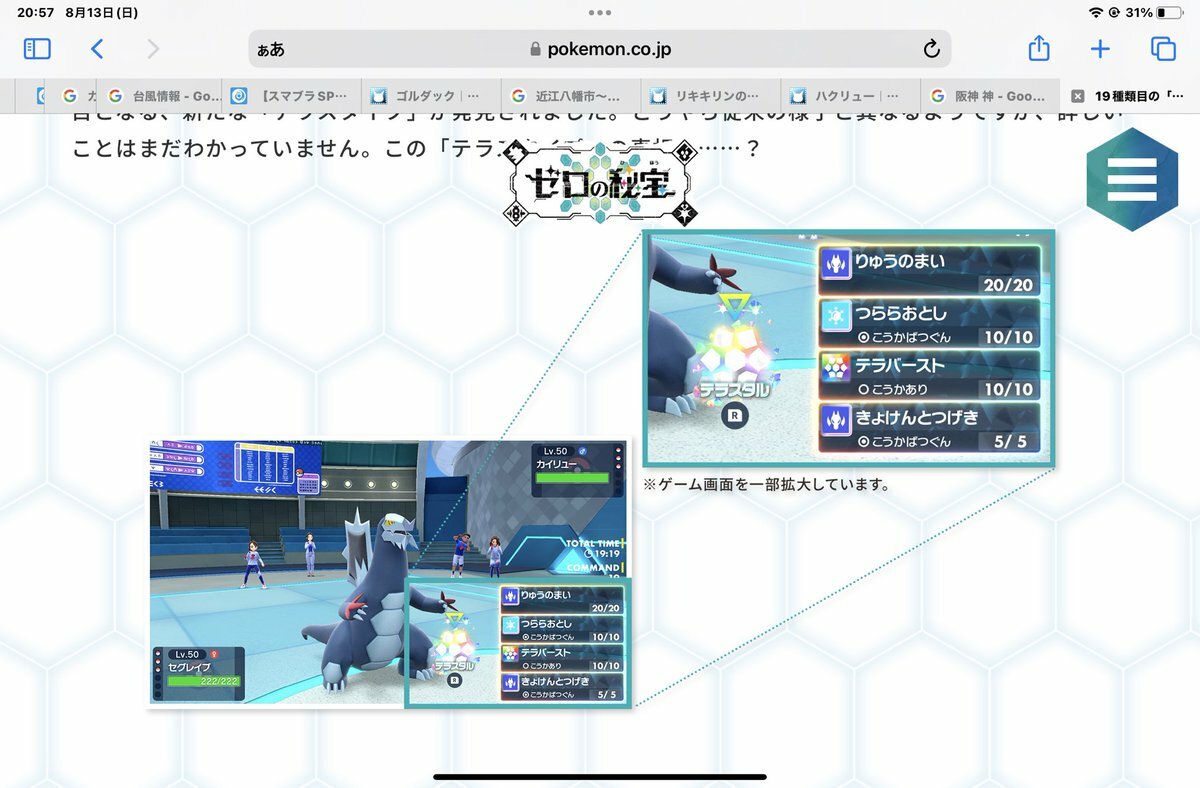Tap the セグレイブ 222/222 HP box
The width and height of the screenshot is (1200, 788).
(x=198, y=673)
